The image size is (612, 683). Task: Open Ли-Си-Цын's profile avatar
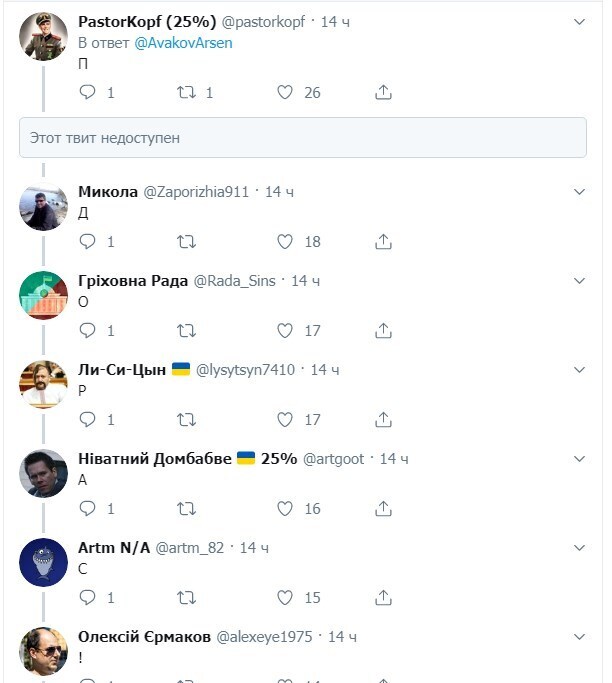coord(43,384)
